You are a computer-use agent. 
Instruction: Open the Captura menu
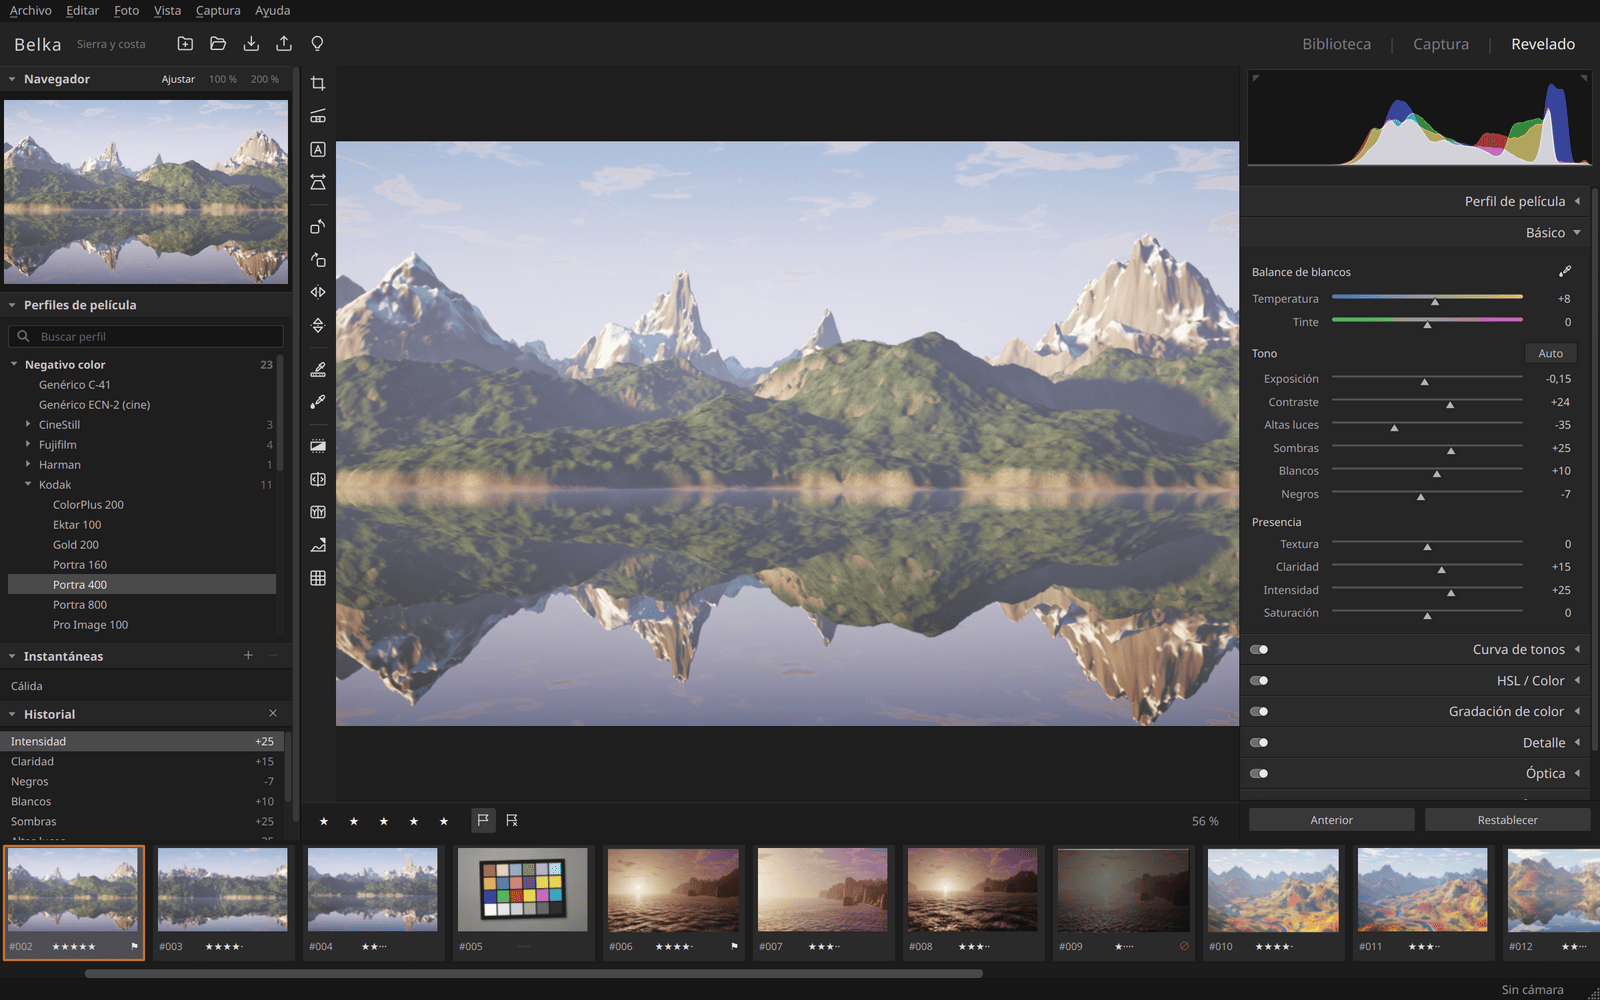pyautogui.click(x=218, y=10)
